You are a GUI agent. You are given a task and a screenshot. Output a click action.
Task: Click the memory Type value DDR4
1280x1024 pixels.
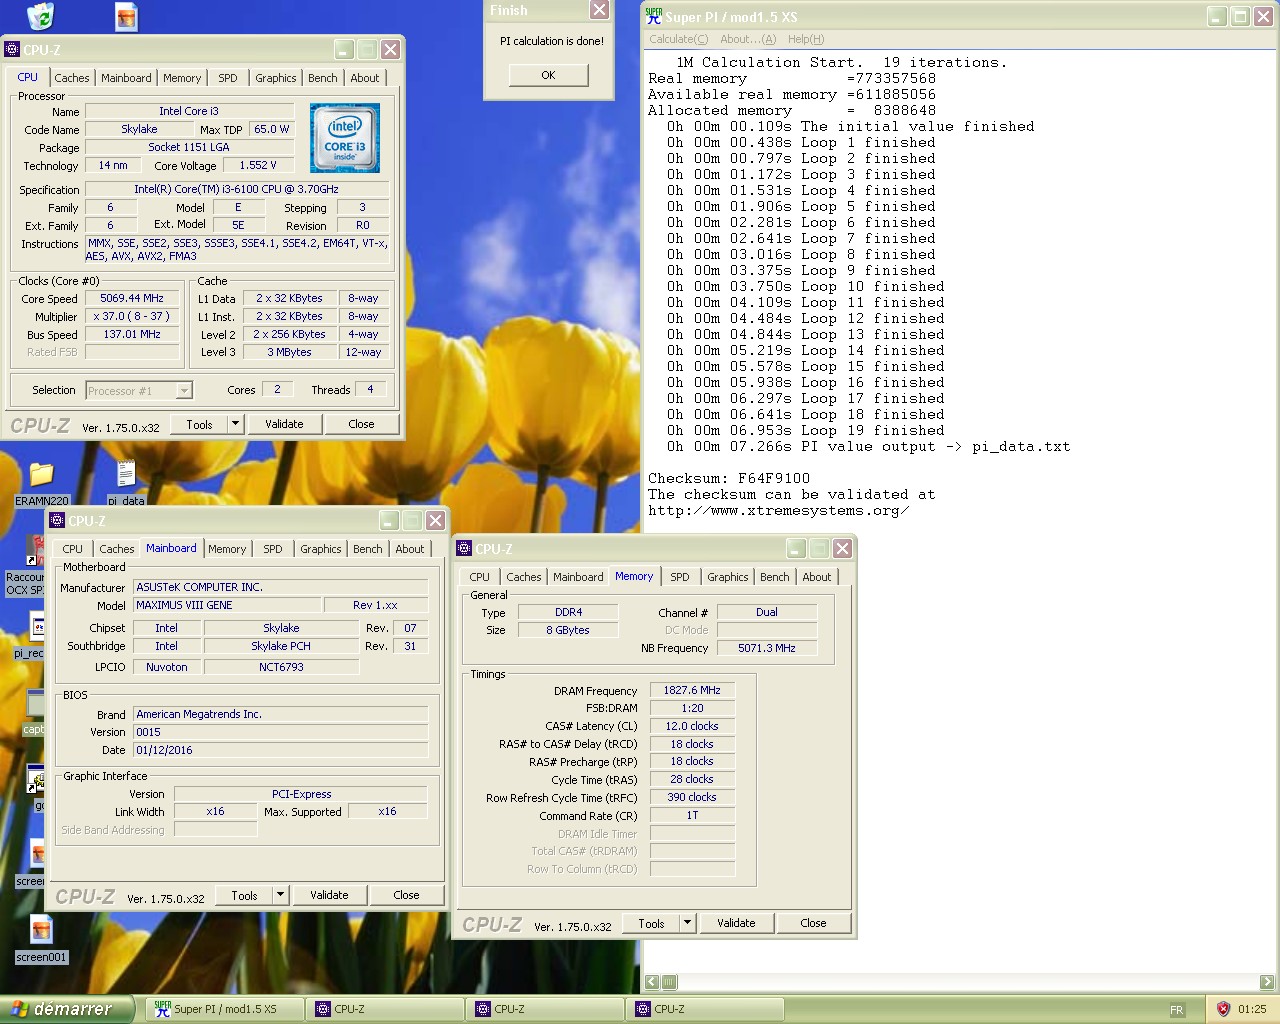point(568,612)
